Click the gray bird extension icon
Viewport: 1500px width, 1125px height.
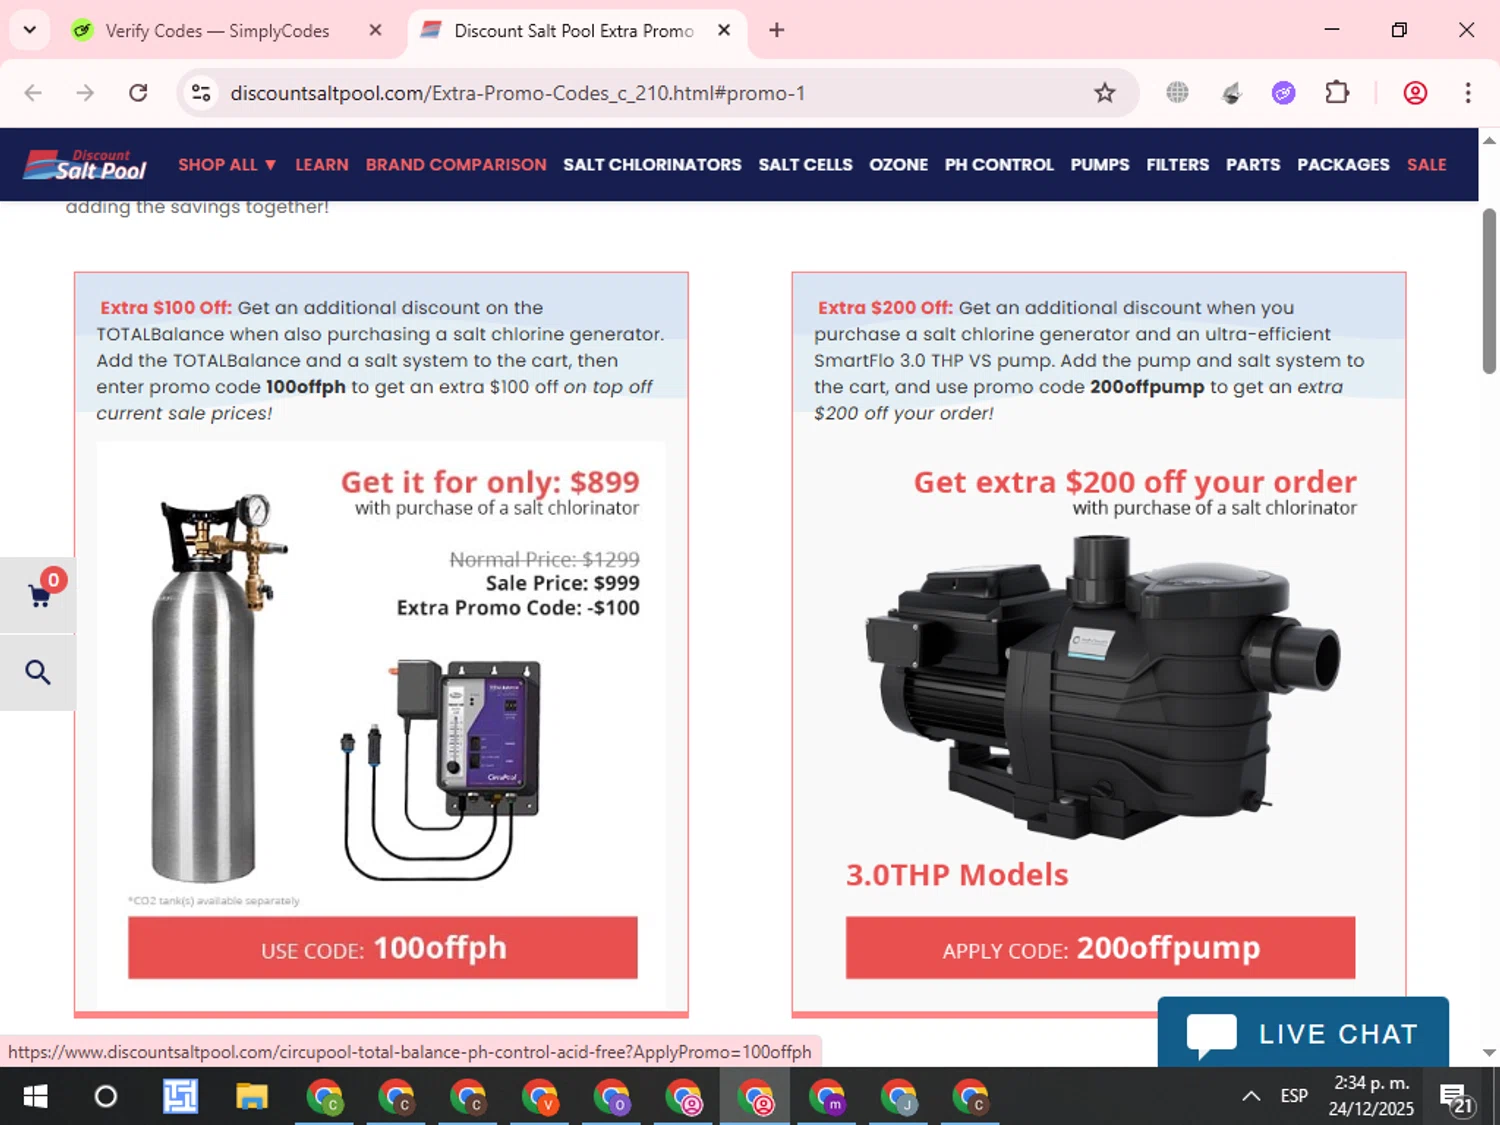click(x=1231, y=93)
